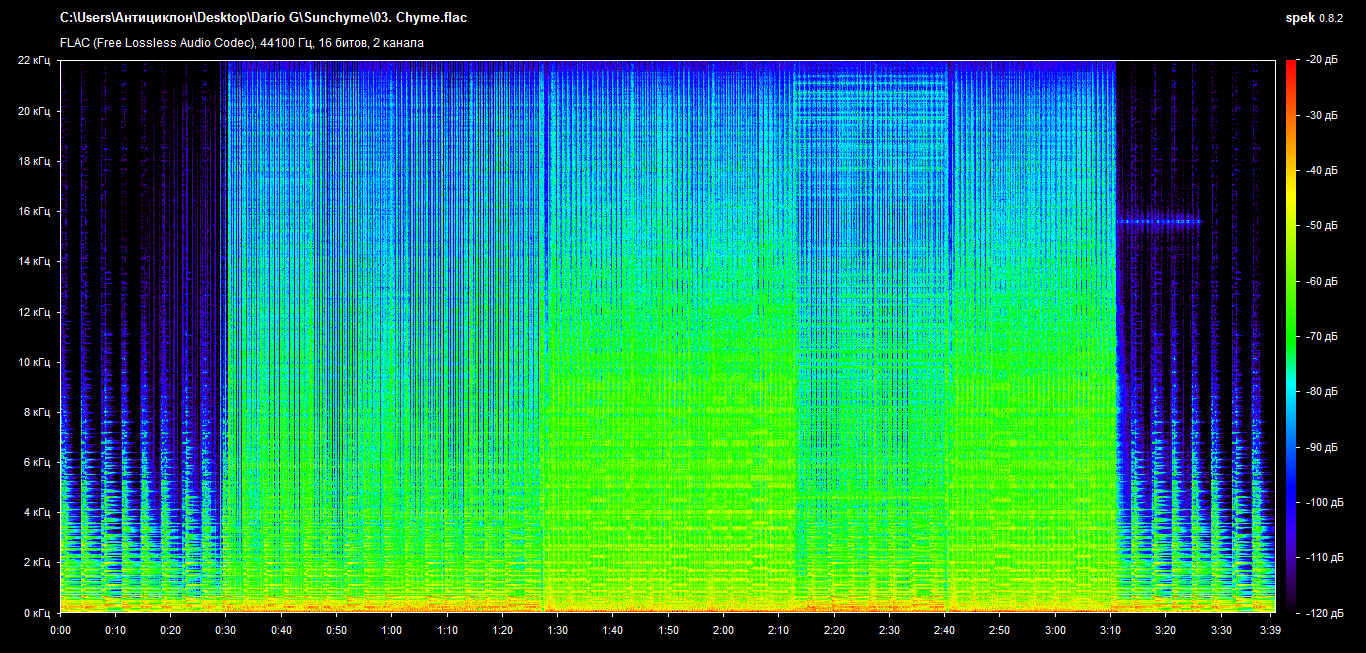Click the 0:20 time axis label
Image resolution: width=1366 pixels, height=653 pixels.
171,631
